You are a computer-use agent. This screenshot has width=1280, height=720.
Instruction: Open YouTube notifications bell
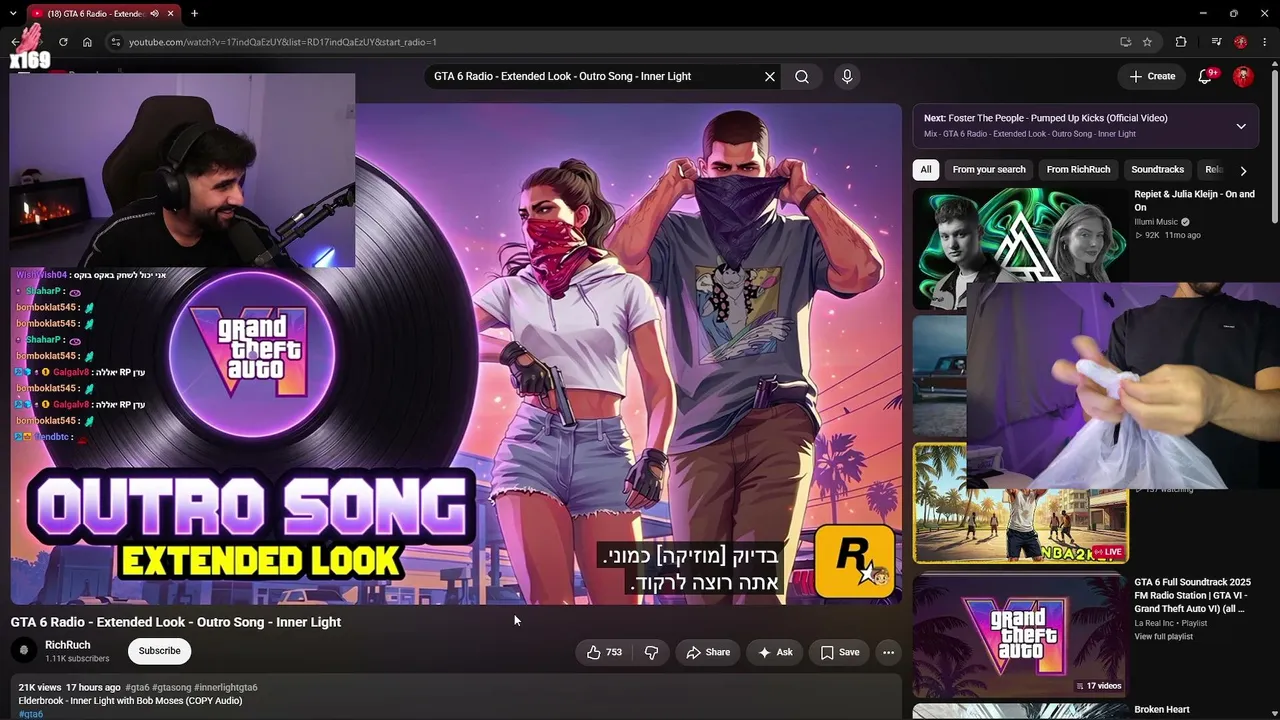pyautogui.click(x=1205, y=76)
